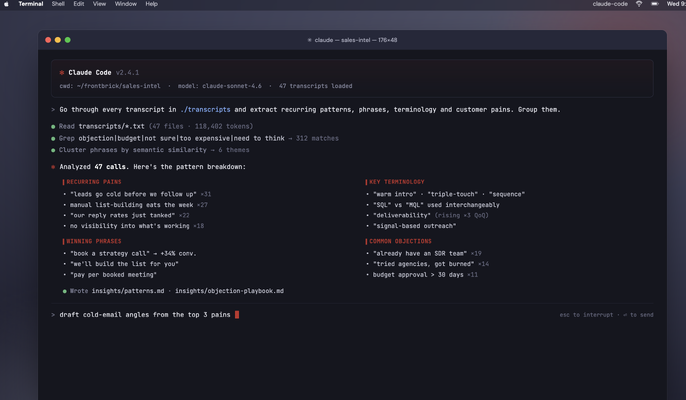The image size is (686, 400).
Task: Click the return to send hint
Action: [x=638, y=315]
